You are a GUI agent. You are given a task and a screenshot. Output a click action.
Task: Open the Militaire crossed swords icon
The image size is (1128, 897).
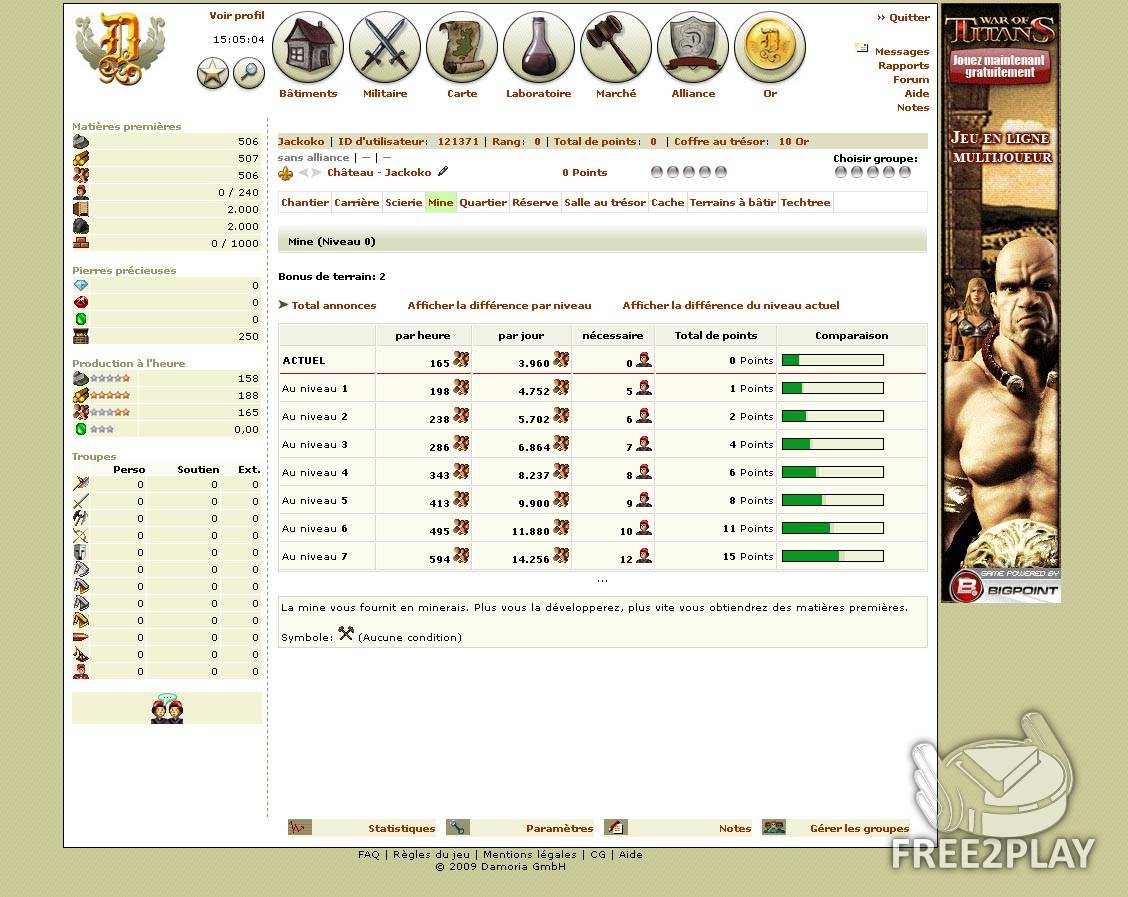[385, 47]
